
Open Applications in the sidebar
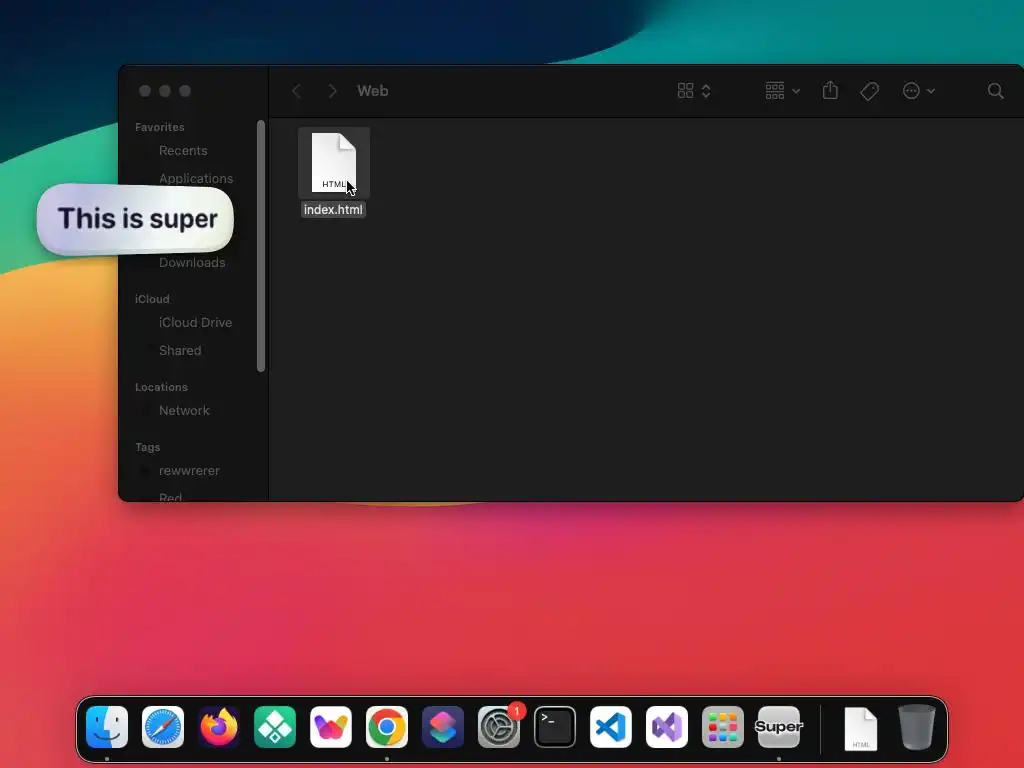[196, 178]
